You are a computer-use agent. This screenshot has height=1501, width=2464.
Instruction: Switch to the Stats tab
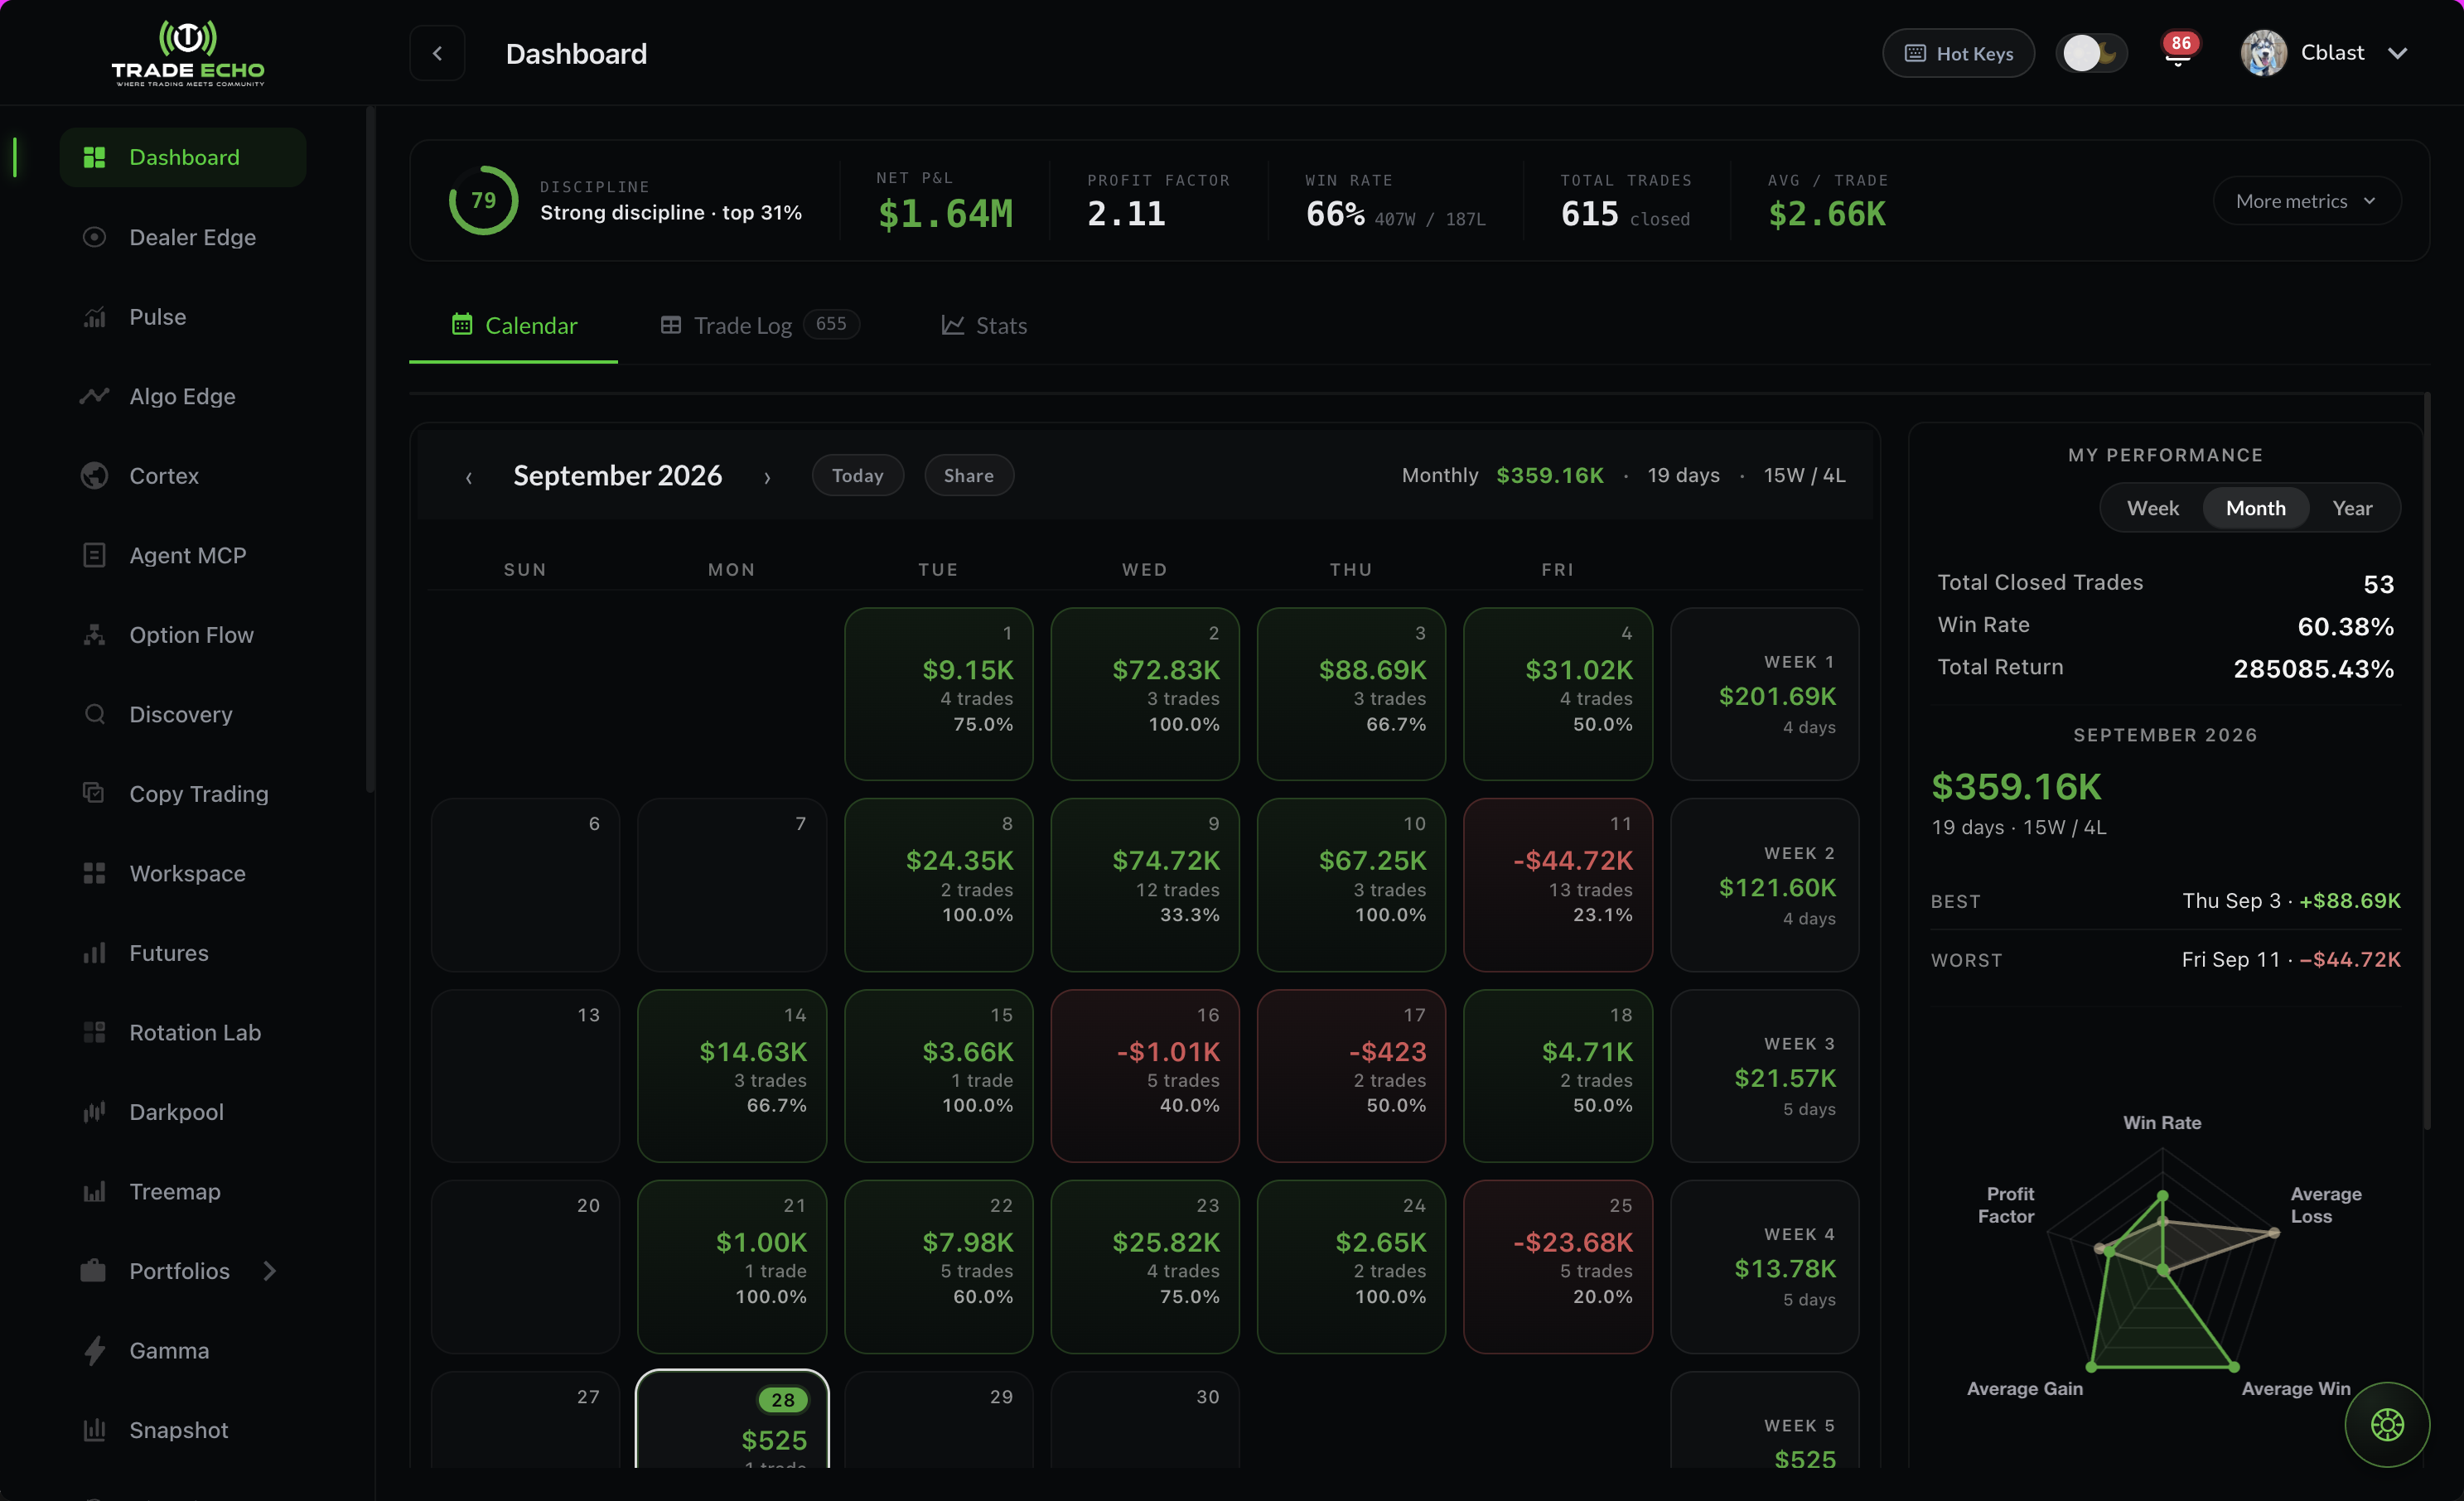(984, 325)
